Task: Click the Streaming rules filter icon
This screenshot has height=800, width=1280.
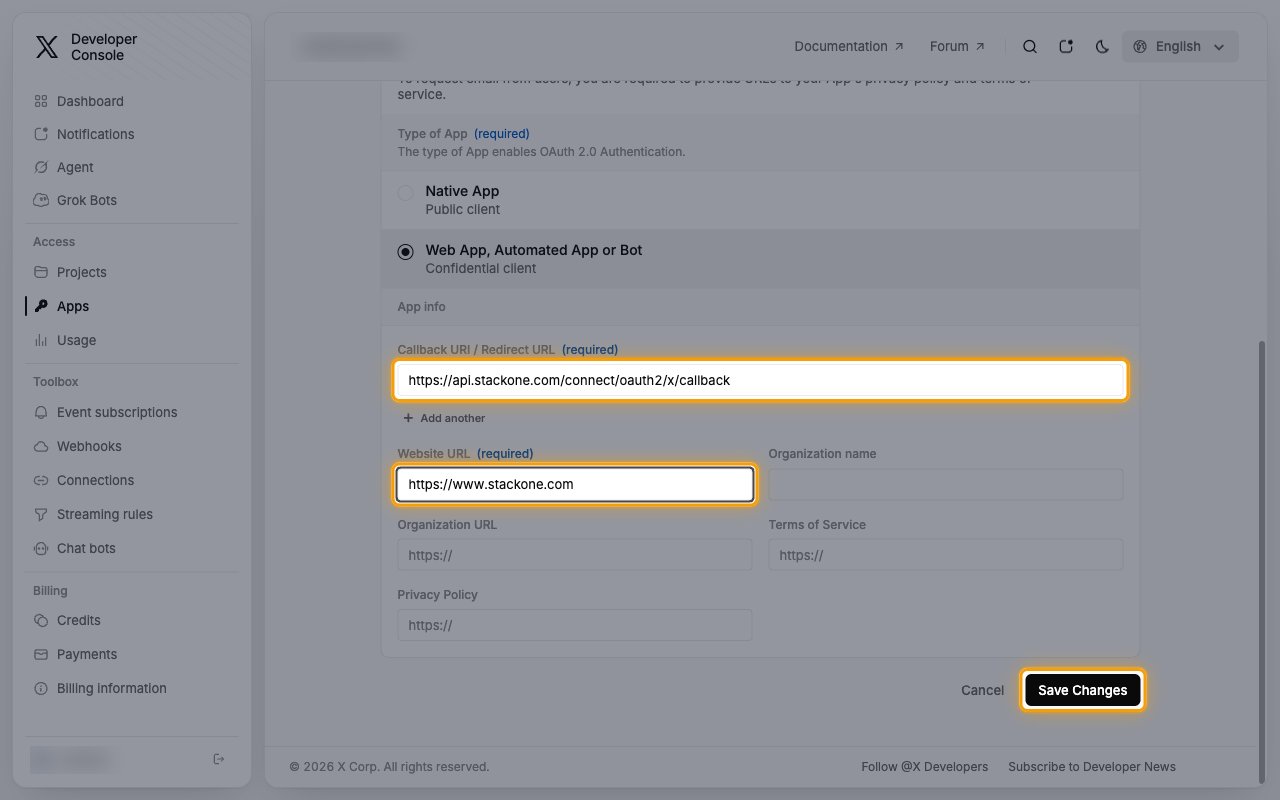Action: (x=41, y=514)
